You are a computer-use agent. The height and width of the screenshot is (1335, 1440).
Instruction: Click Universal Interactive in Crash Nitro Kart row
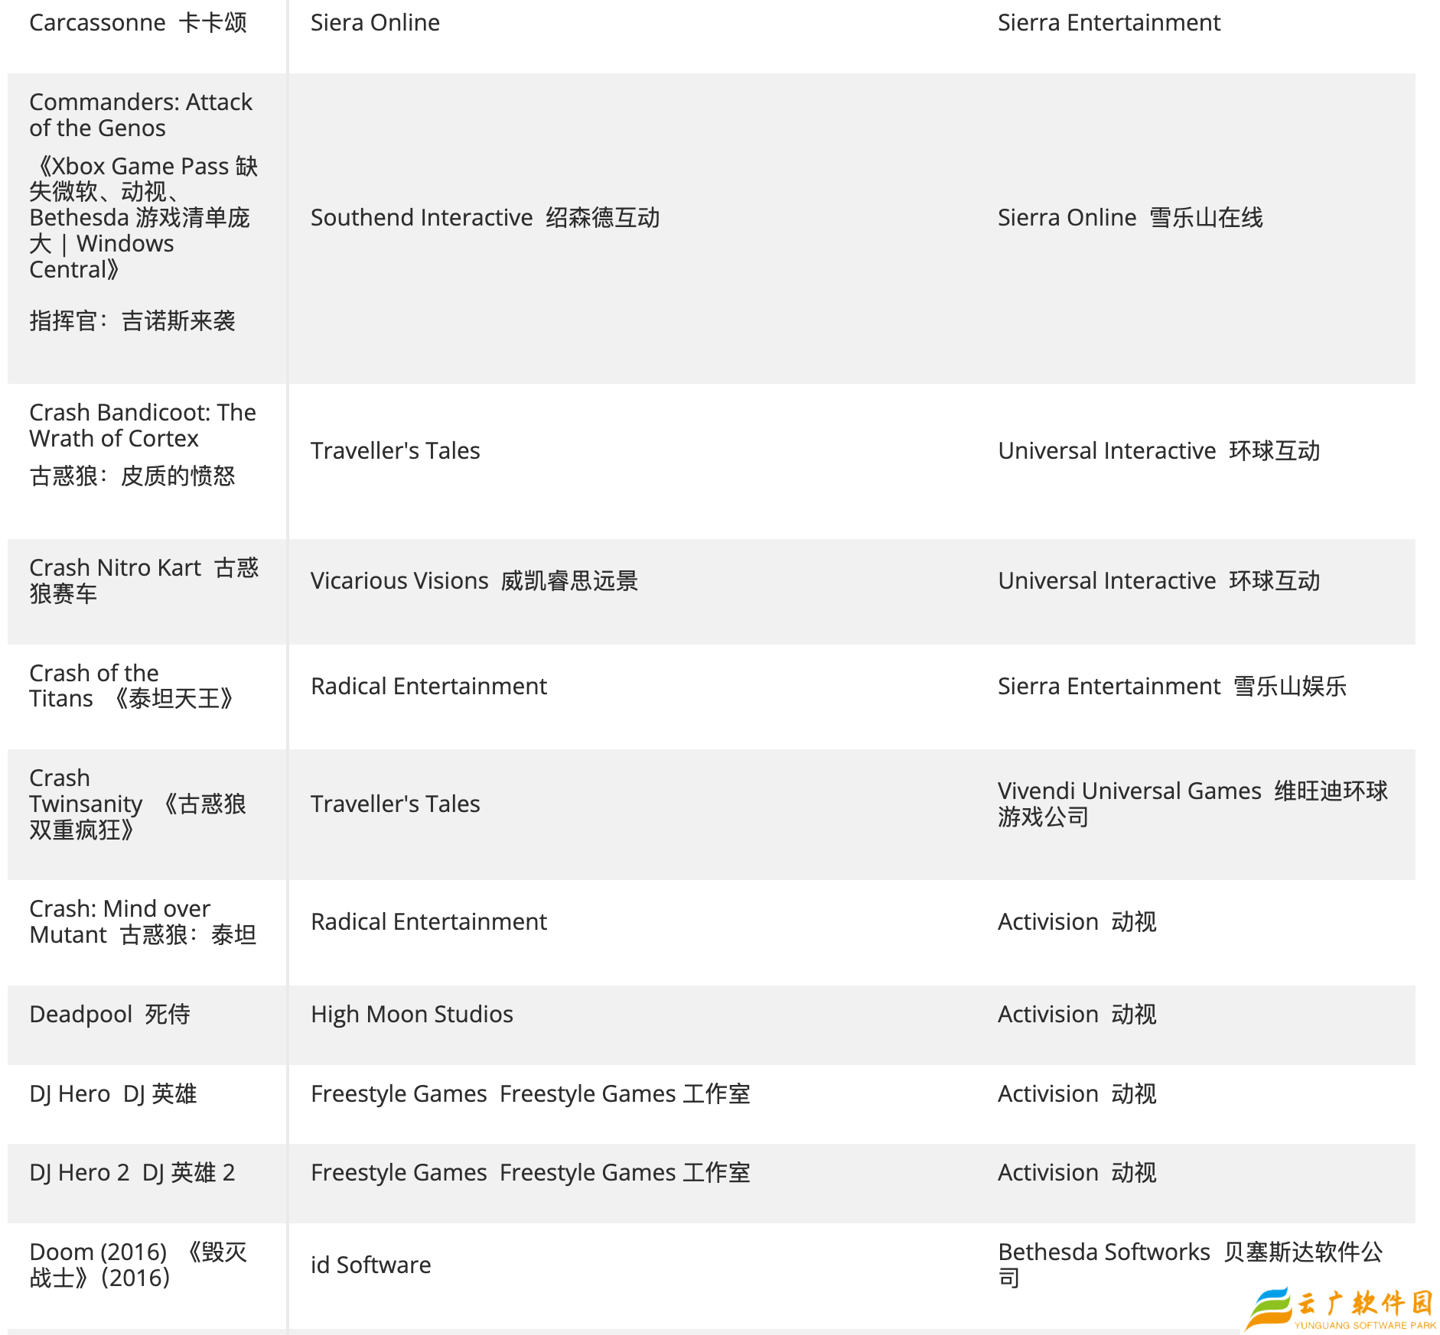click(x=1159, y=581)
